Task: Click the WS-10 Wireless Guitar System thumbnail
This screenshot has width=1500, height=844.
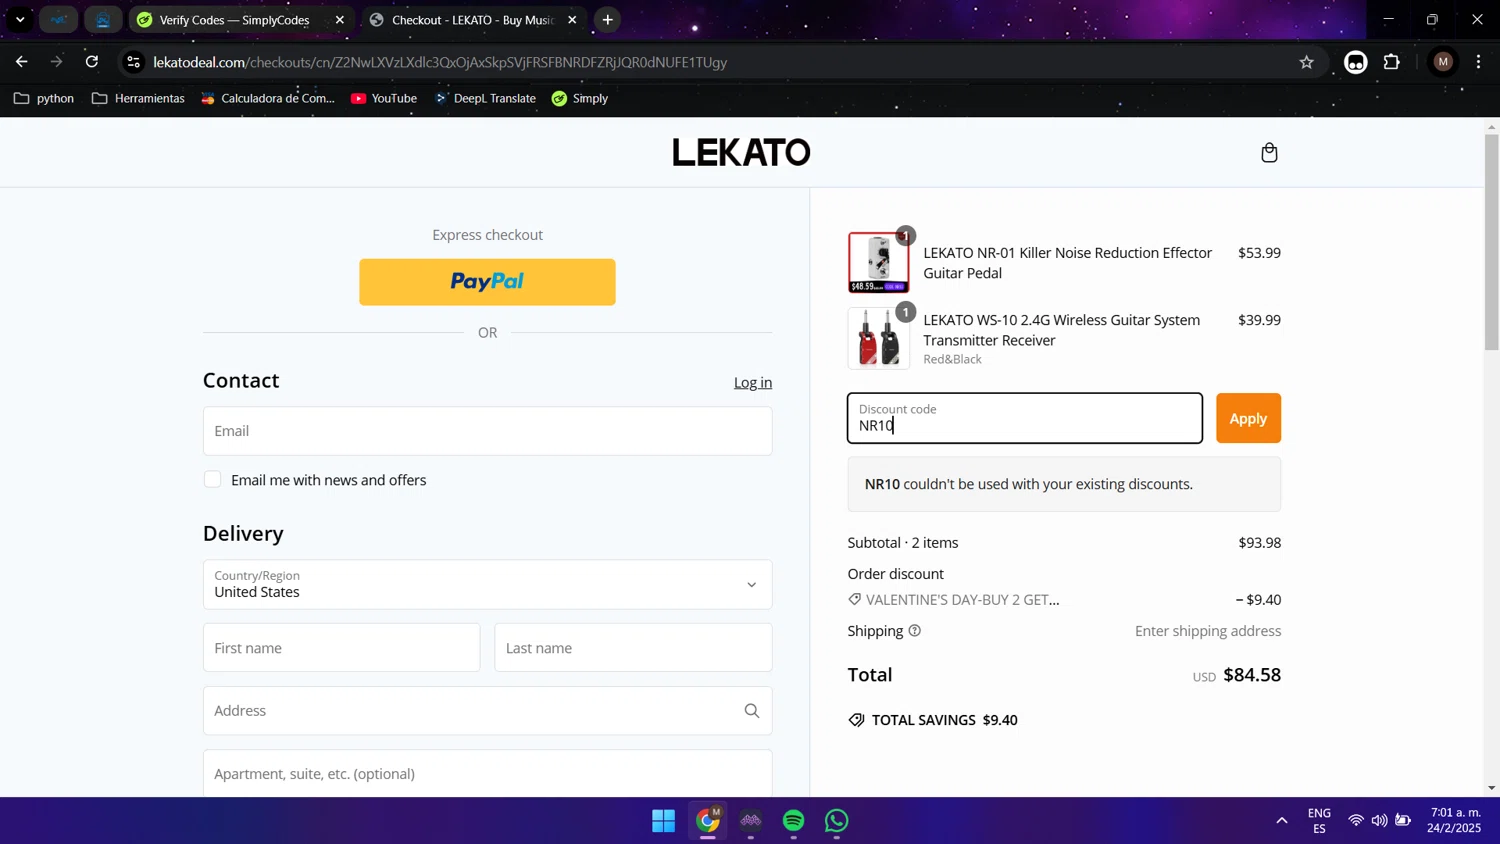Action: tap(879, 339)
